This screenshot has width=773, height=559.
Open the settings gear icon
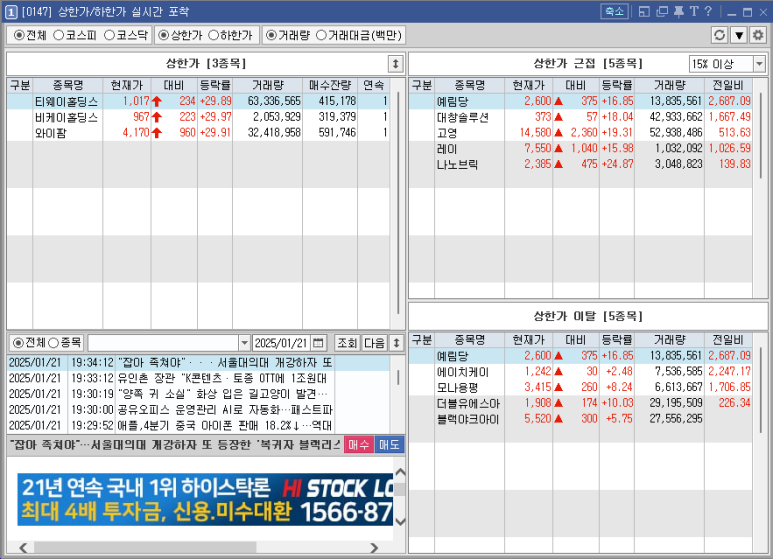click(x=758, y=35)
